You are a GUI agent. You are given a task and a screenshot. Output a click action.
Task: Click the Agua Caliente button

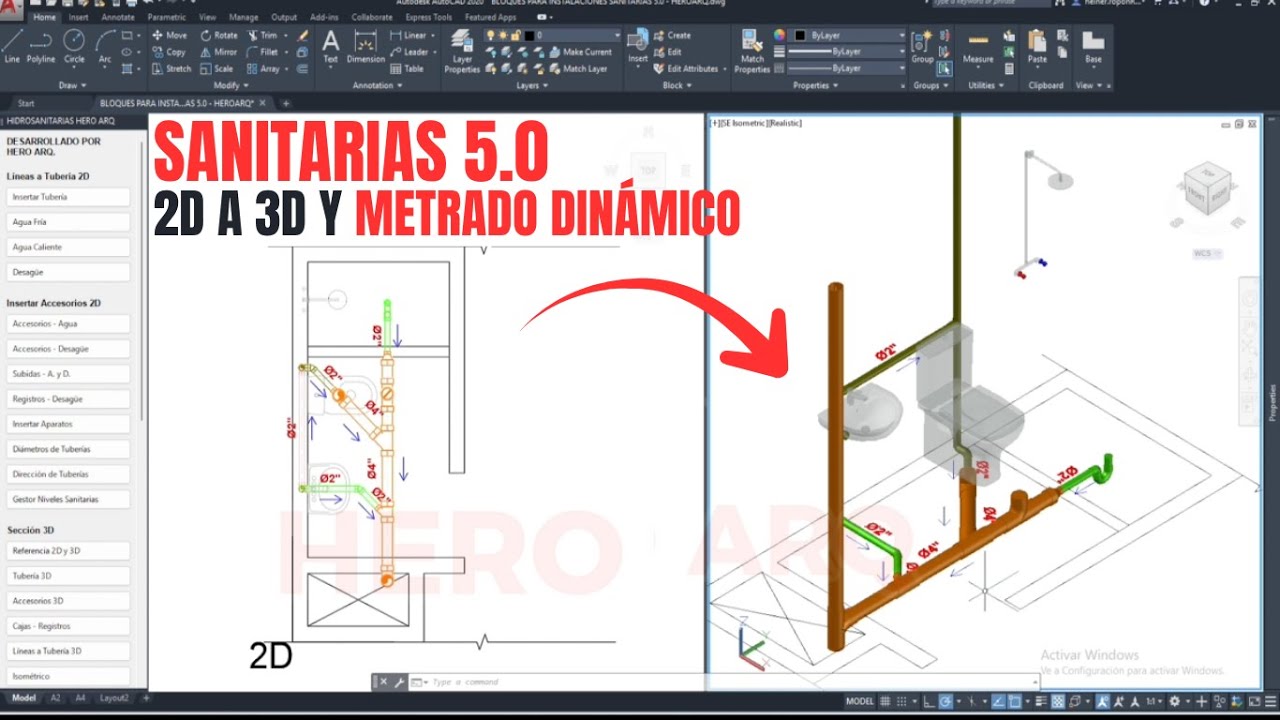pyautogui.click(x=68, y=247)
